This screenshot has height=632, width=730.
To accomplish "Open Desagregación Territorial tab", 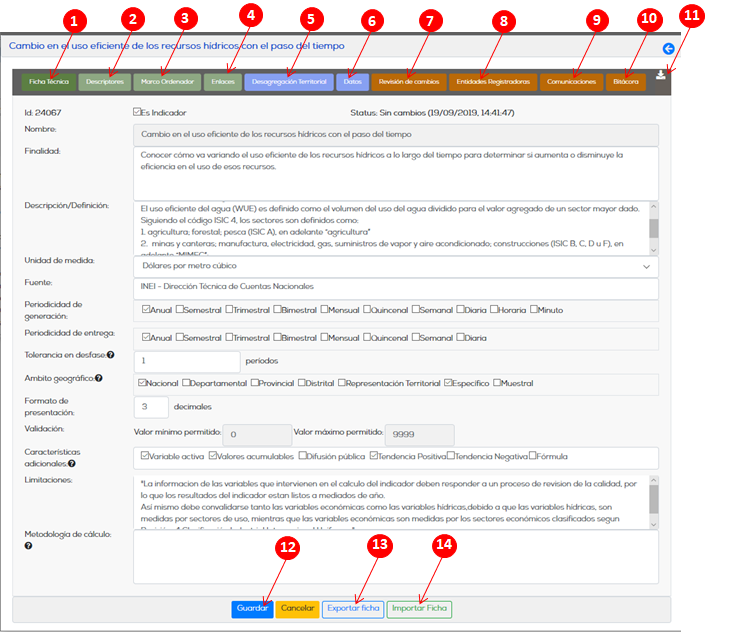I will tap(289, 82).
